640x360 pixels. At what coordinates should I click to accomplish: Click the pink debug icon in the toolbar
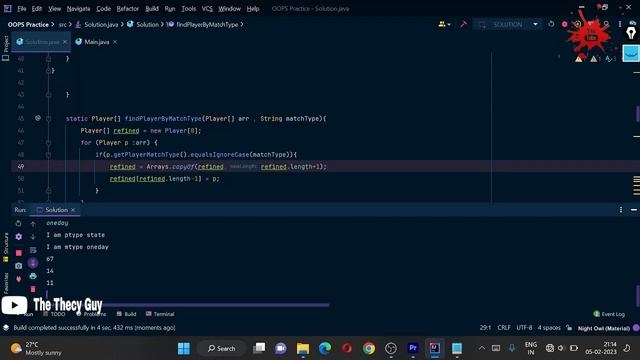tap(564, 24)
